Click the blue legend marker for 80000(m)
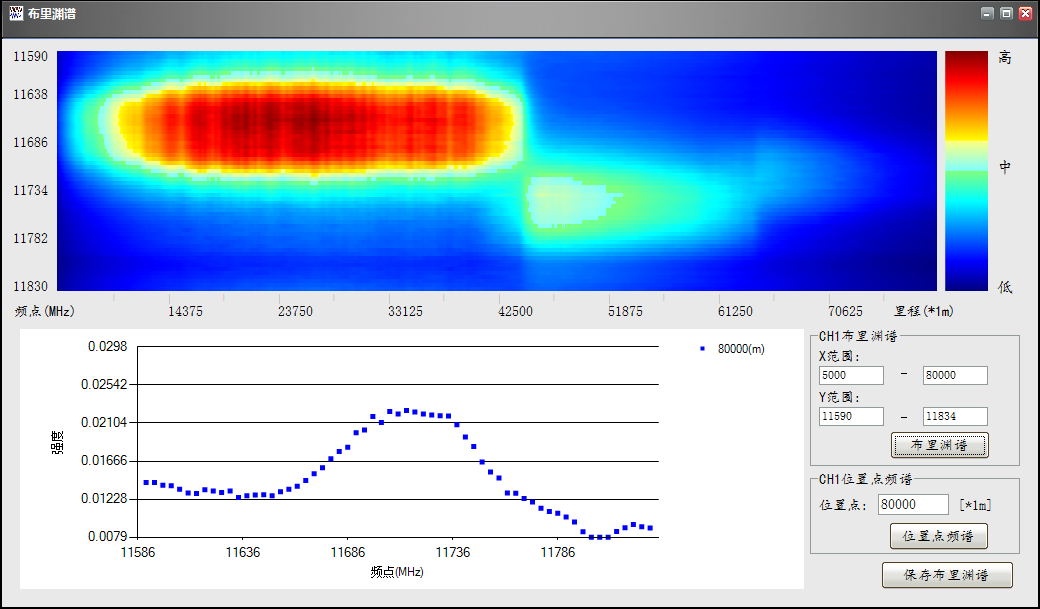This screenshot has width=1040, height=609. [x=703, y=349]
